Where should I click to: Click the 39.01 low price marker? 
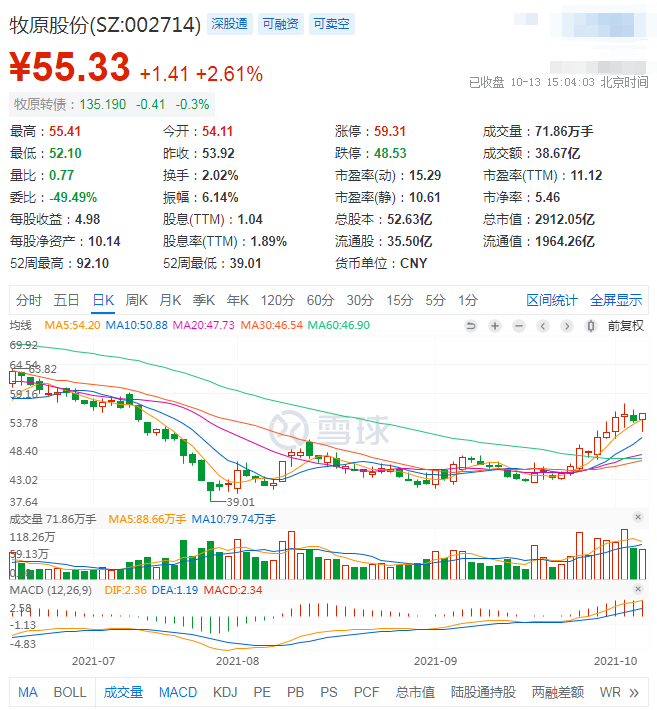point(240,502)
